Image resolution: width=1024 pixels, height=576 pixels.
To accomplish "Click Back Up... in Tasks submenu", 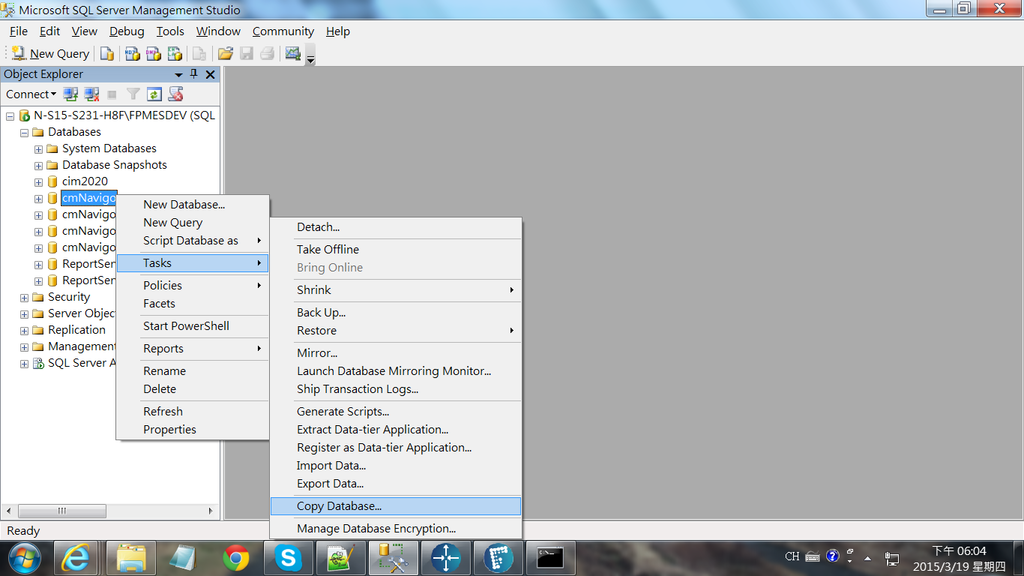I will pyautogui.click(x=396, y=313).
